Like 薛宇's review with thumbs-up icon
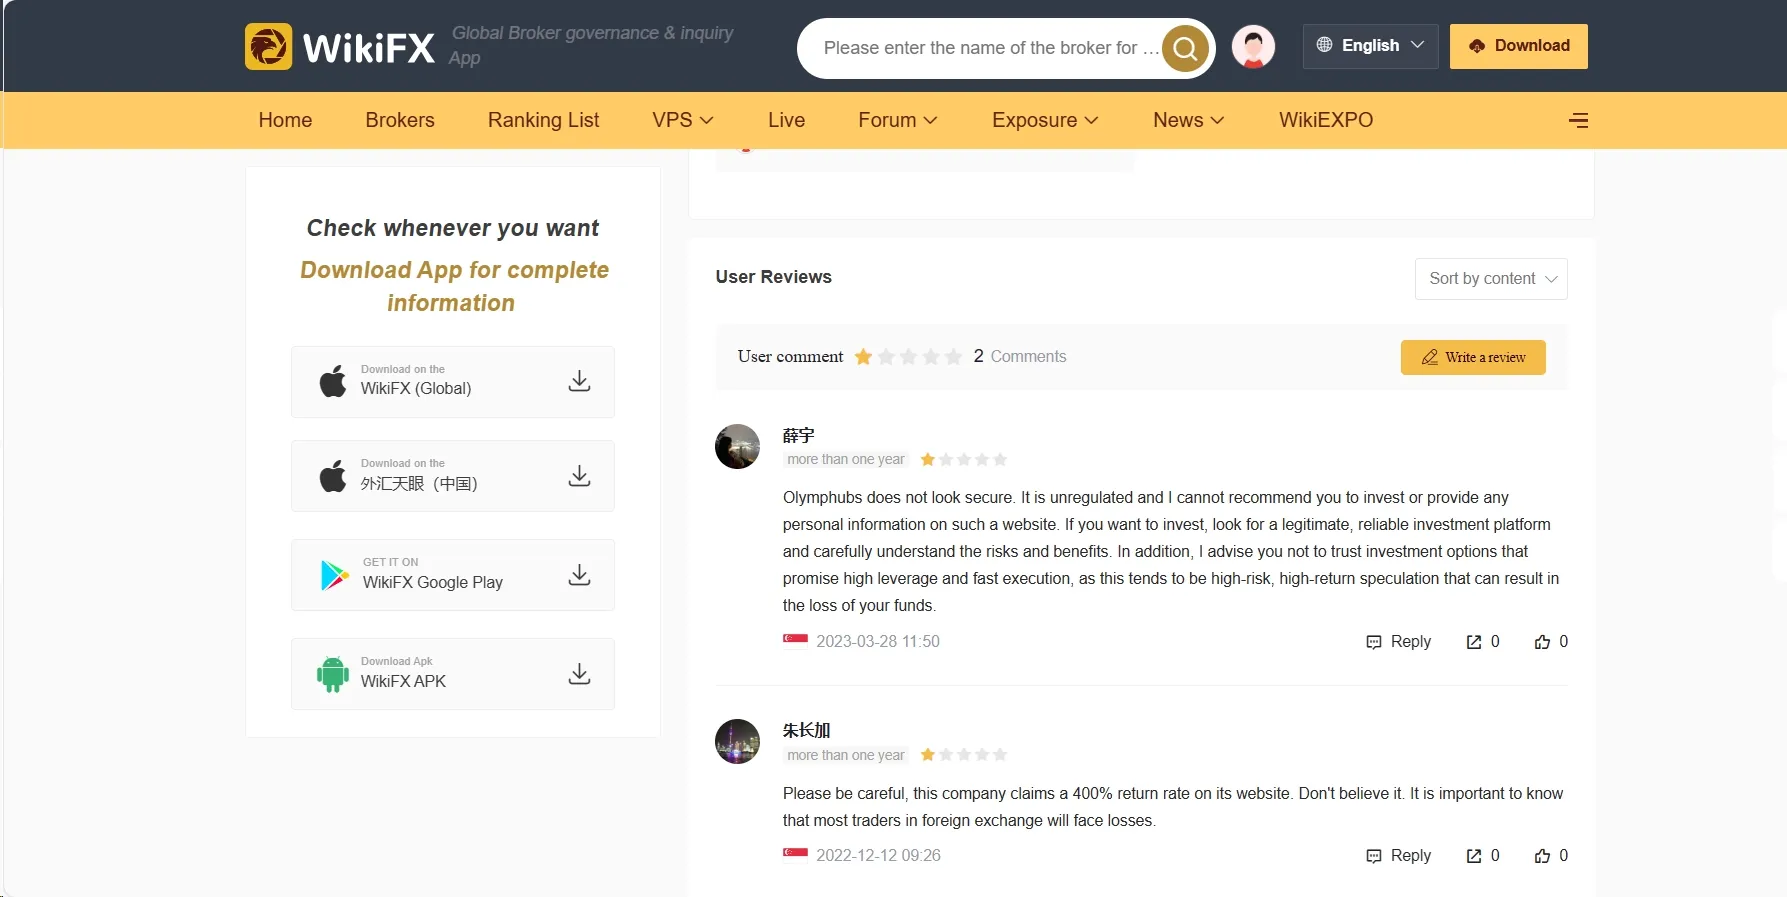 tap(1543, 642)
